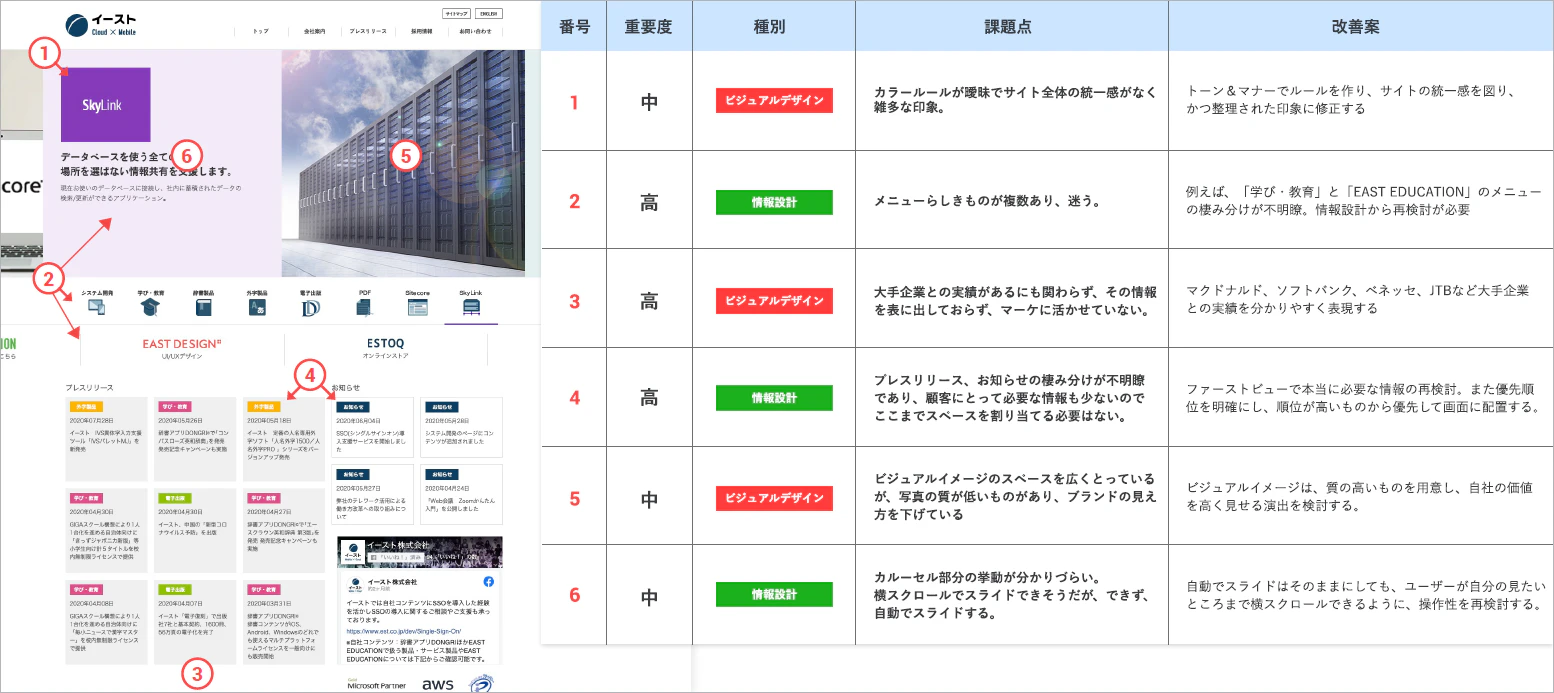This screenshot has height=693, width=1554.
Task: Open the 会社案内 nav item
Action: click(x=313, y=32)
